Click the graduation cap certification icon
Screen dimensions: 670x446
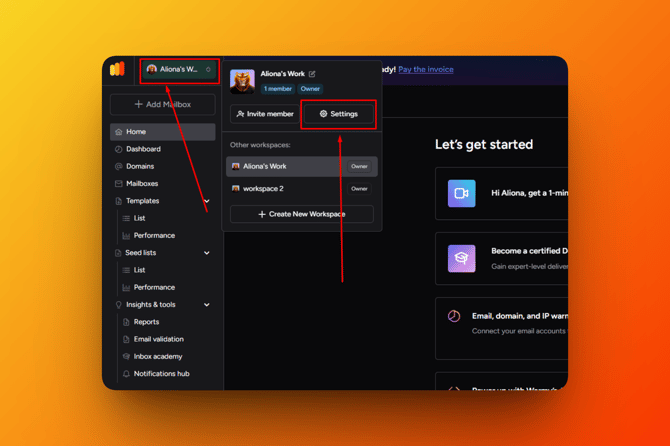click(461, 258)
